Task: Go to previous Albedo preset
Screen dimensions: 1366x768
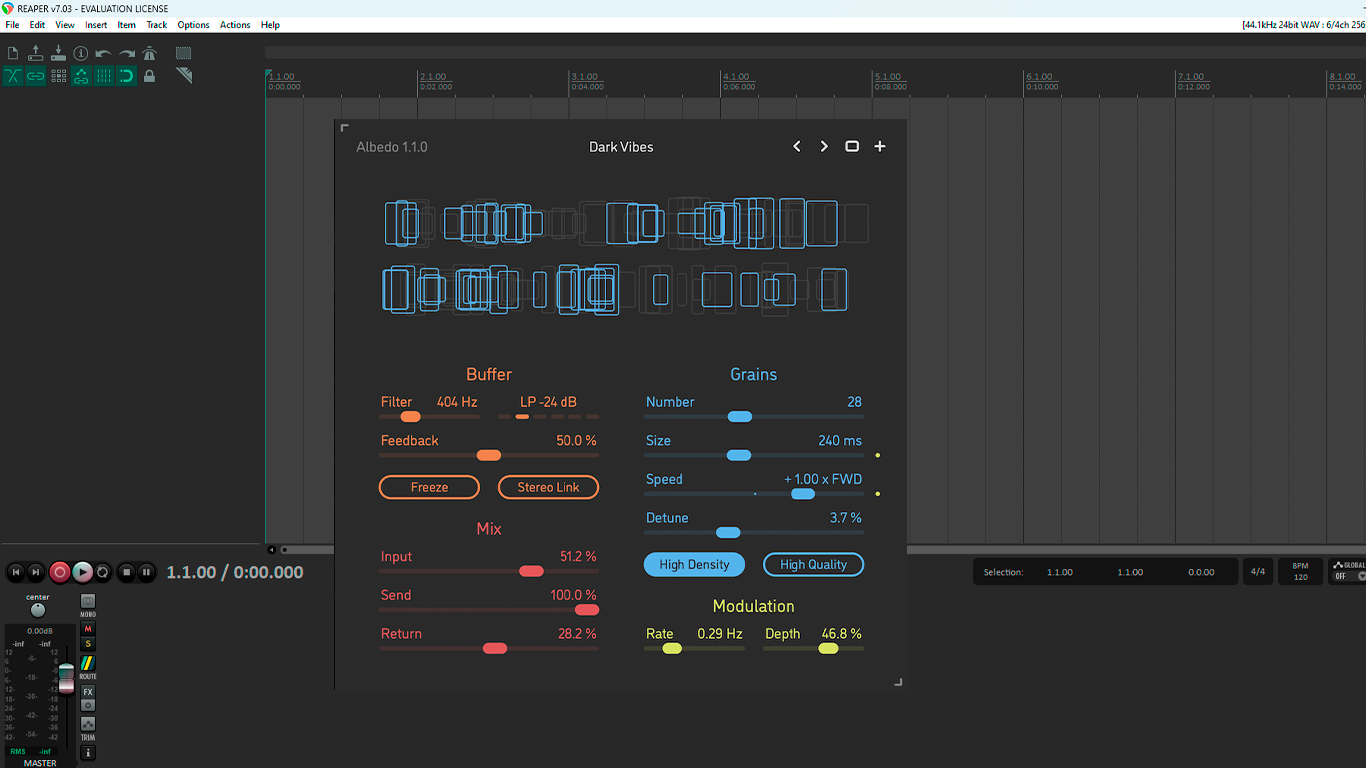Action: click(x=797, y=146)
